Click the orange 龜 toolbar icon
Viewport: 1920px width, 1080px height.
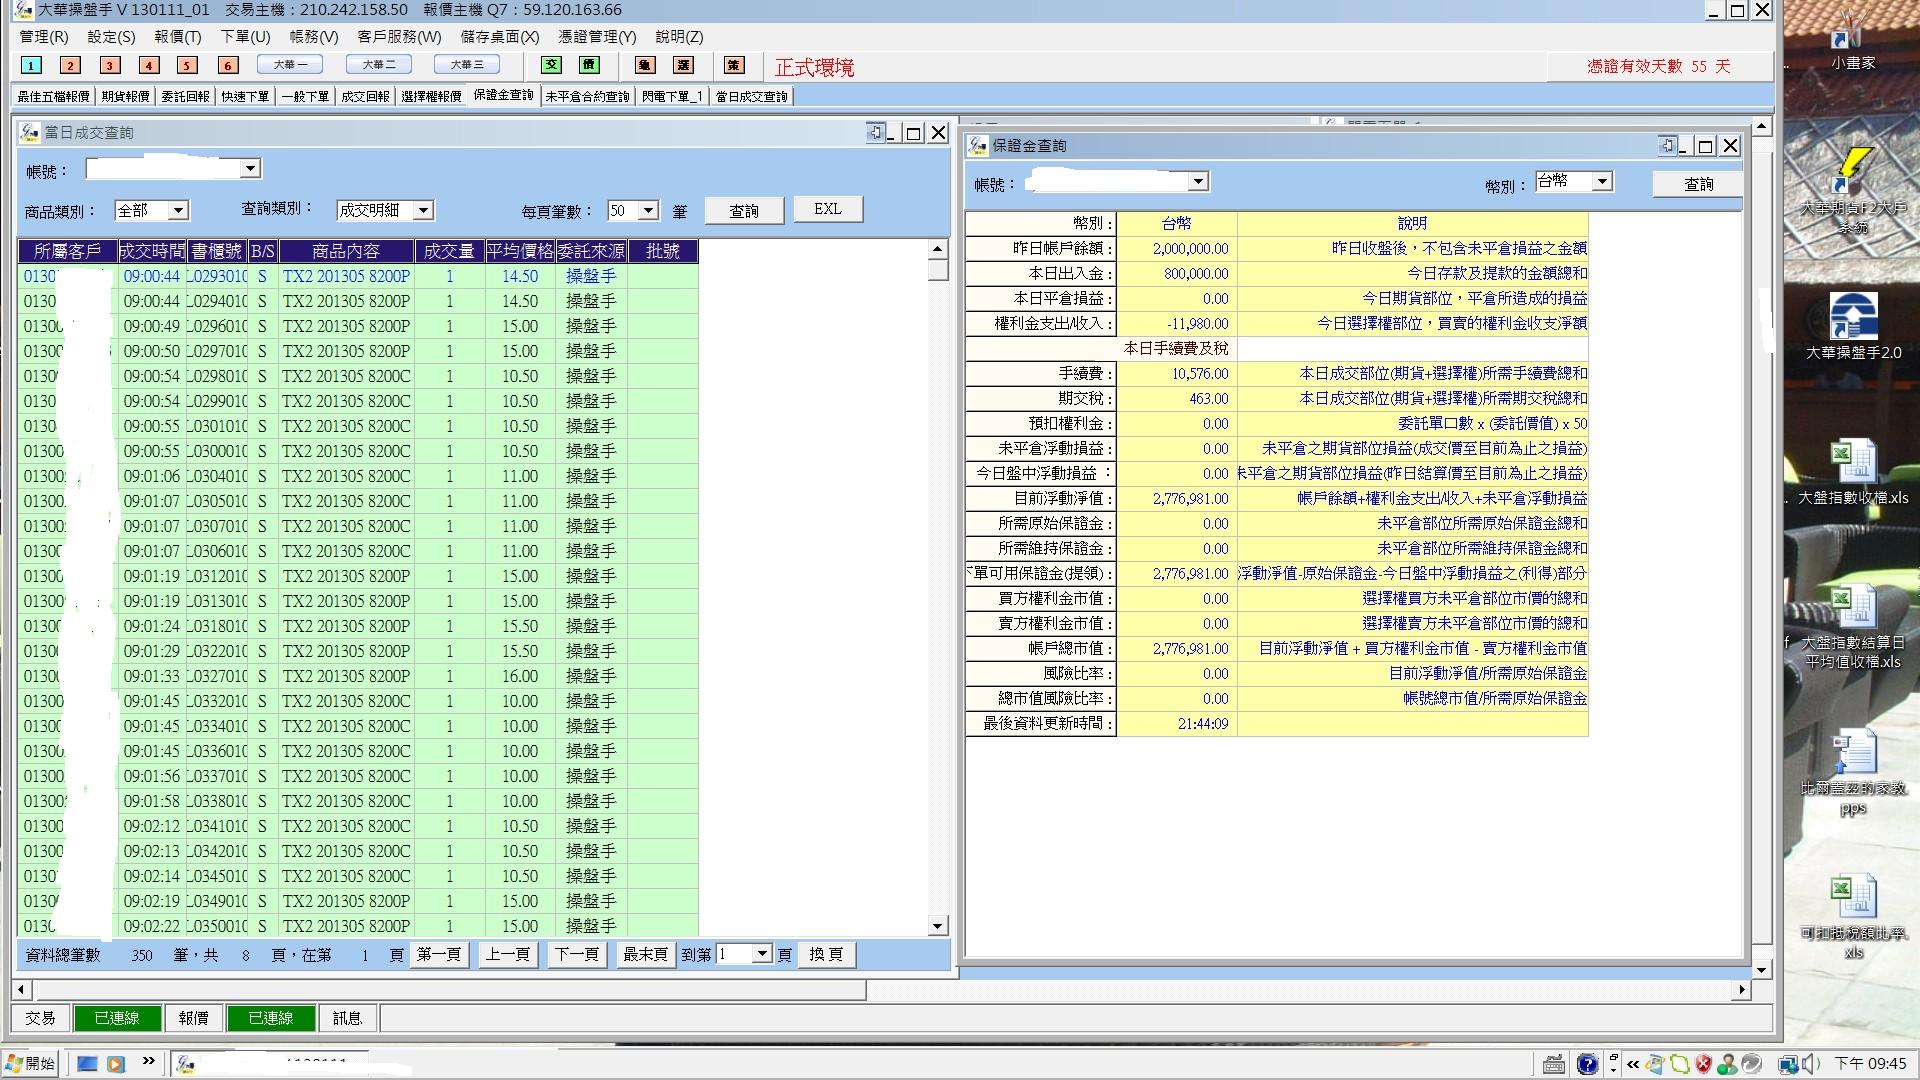(645, 65)
